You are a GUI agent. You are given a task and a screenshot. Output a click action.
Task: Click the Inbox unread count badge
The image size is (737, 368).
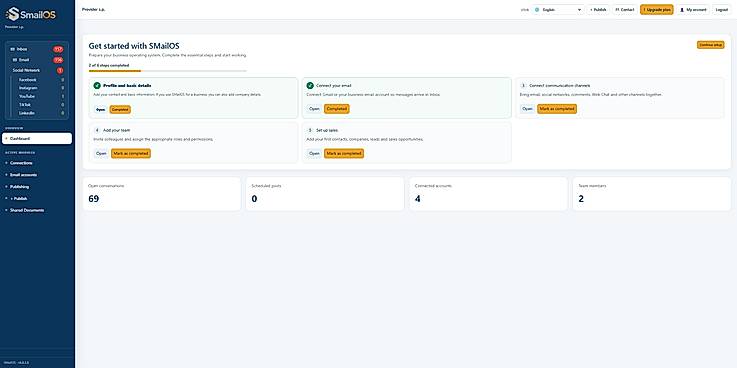58,49
